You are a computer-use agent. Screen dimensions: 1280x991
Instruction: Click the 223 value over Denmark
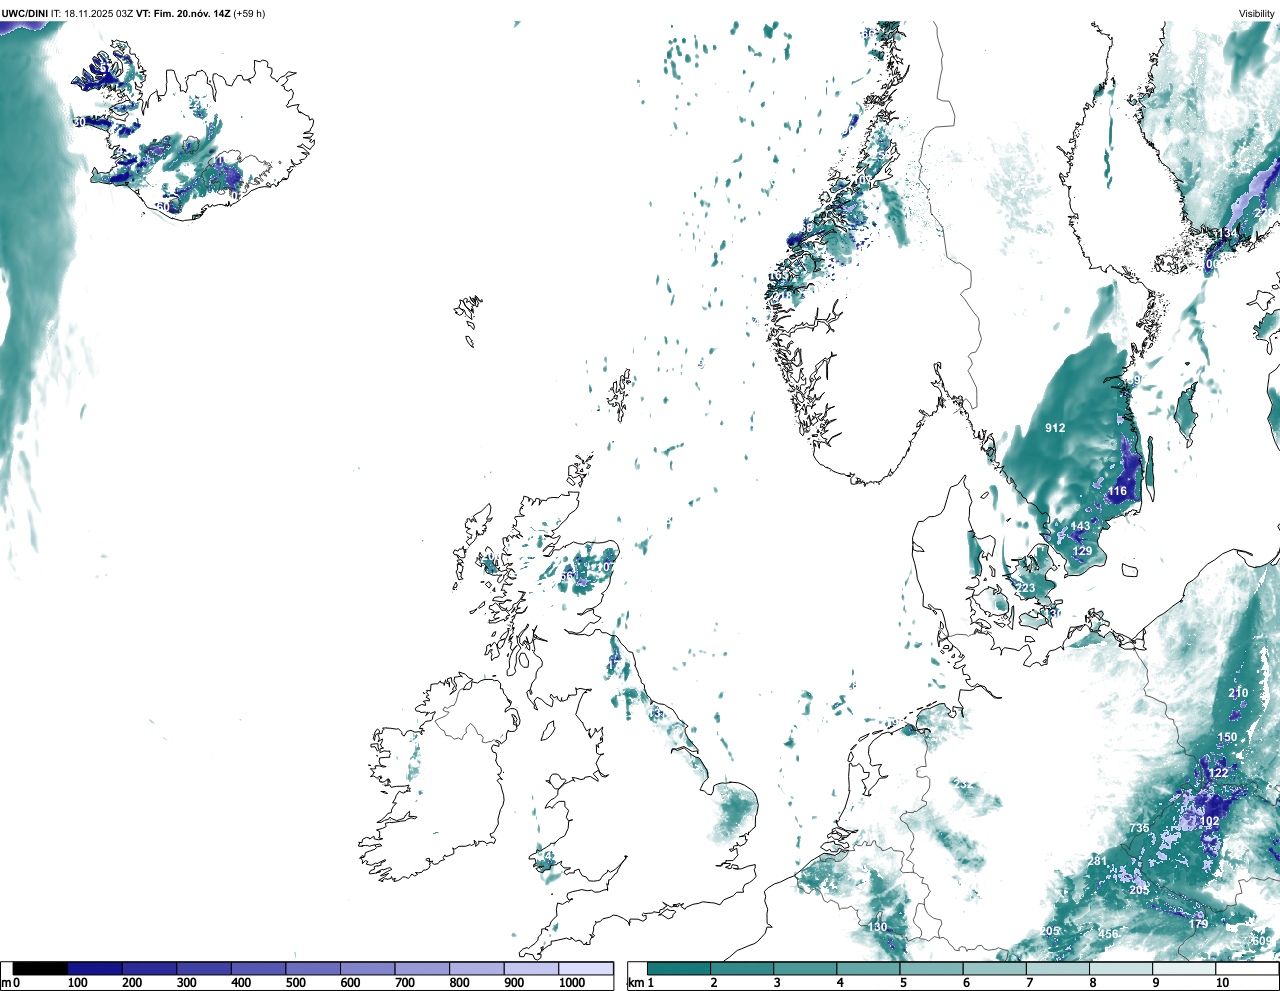tap(1026, 588)
